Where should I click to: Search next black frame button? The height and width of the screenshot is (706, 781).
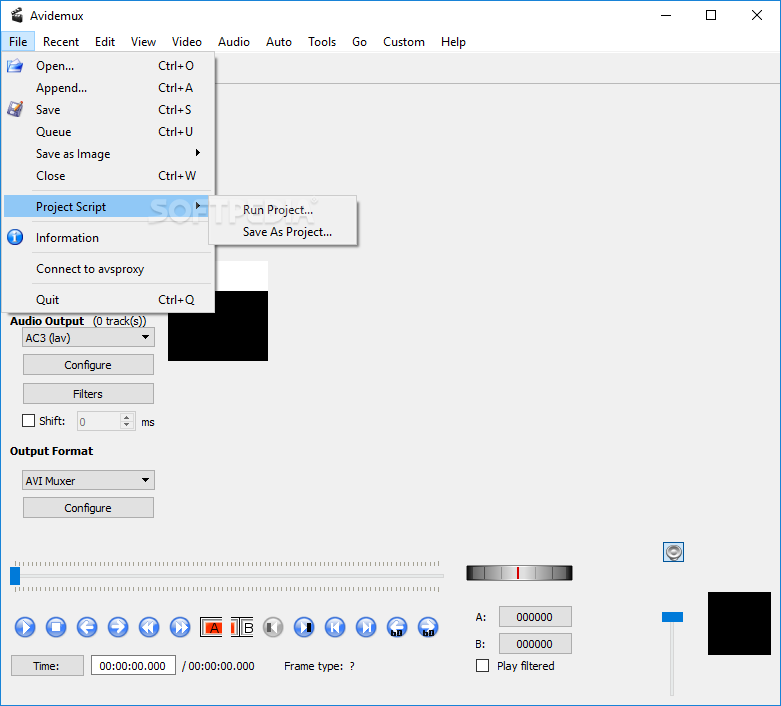click(304, 627)
